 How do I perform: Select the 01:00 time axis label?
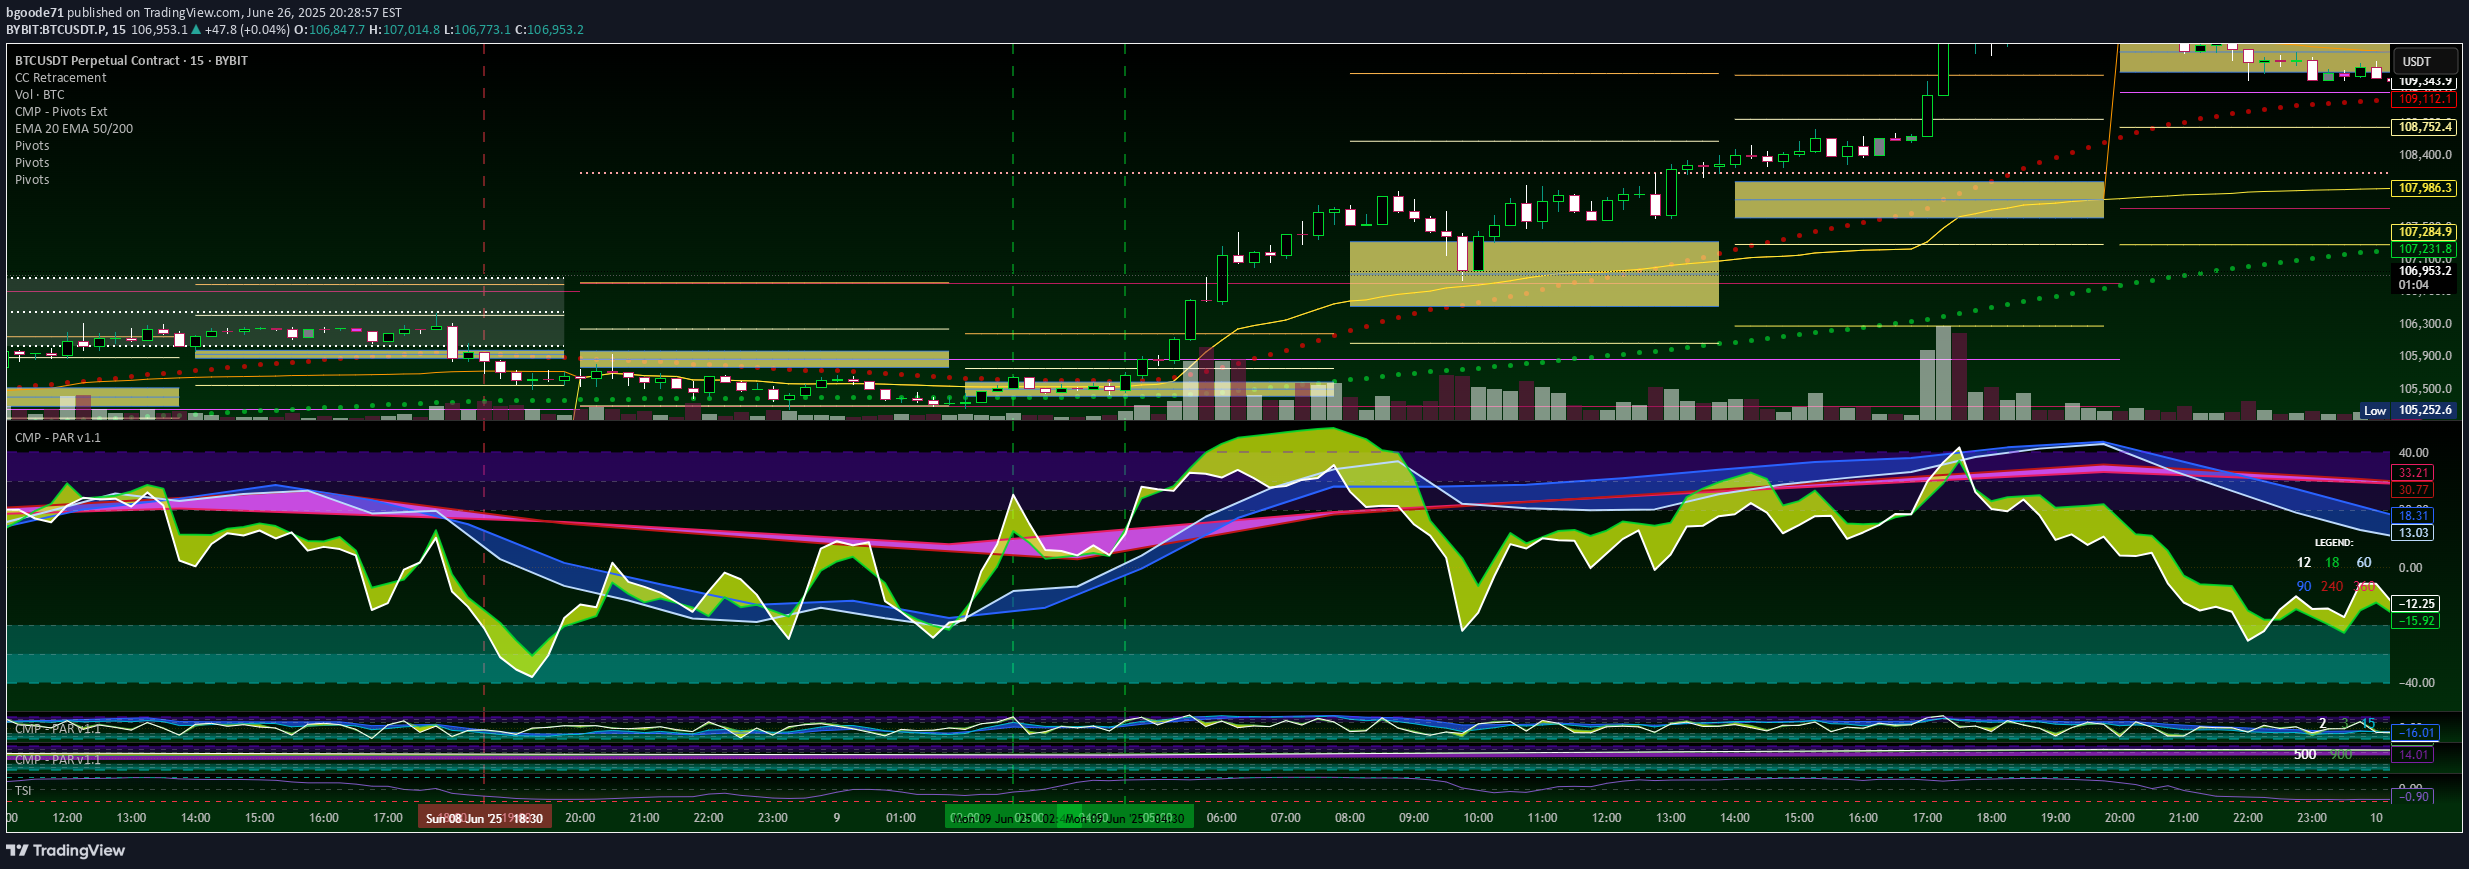(901, 818)
